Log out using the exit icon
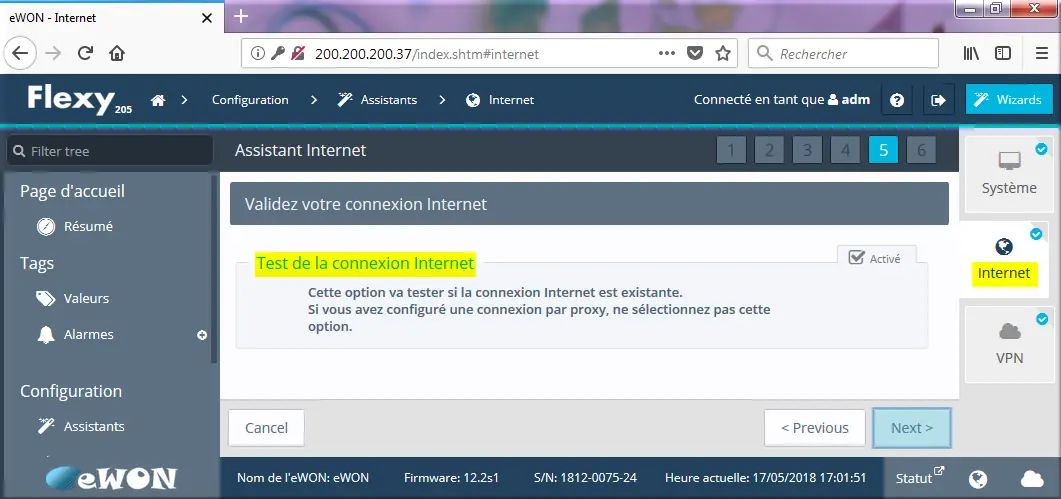This screenshot has width=1061, height=499. (x=939, y=100)
